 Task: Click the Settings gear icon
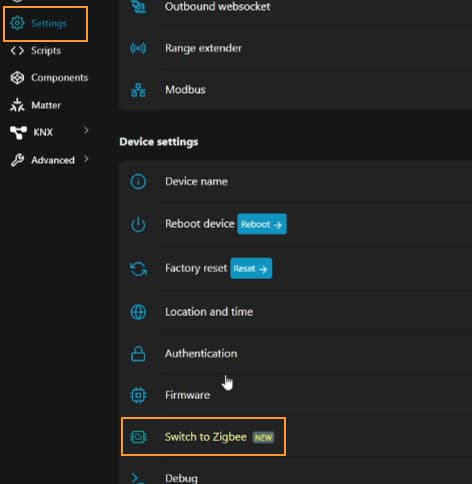tap(17, 23)
